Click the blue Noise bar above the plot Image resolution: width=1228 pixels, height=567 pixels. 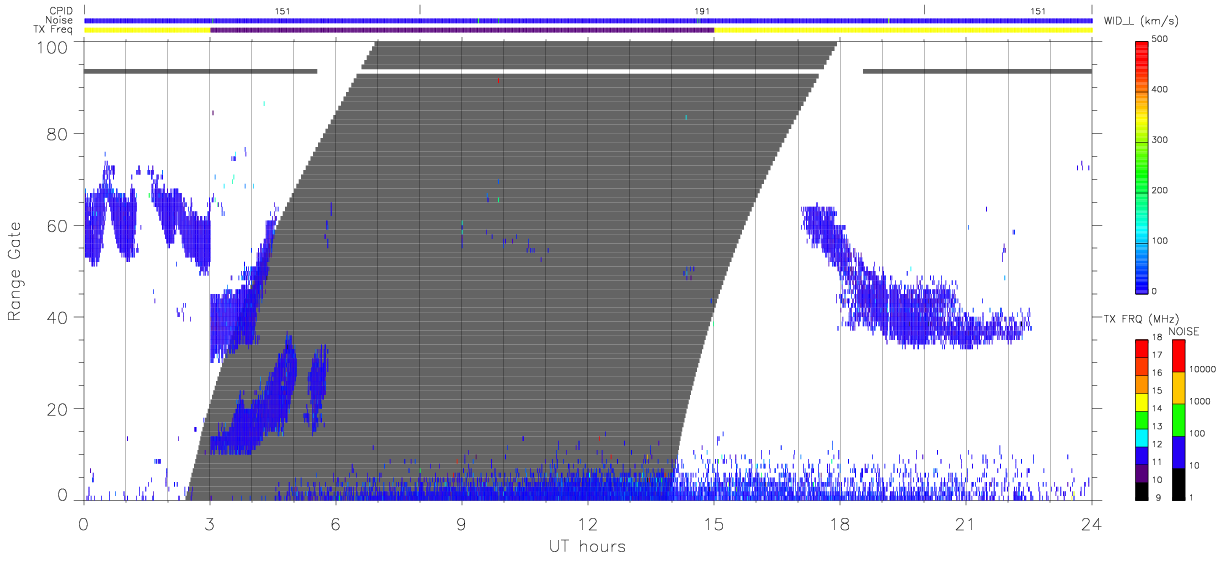pos(588,20)
